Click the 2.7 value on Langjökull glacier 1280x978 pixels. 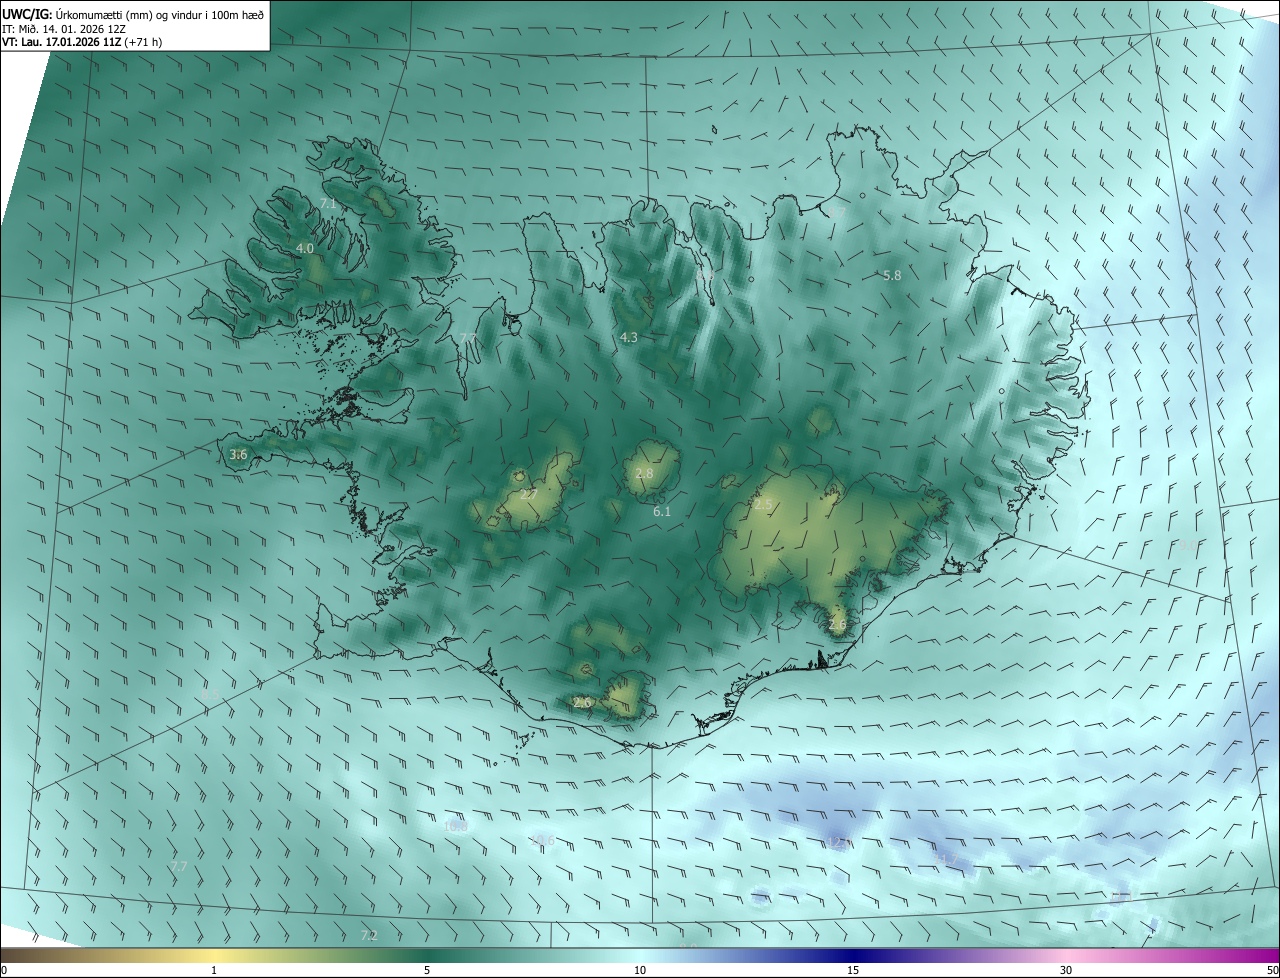pos(529,494)
